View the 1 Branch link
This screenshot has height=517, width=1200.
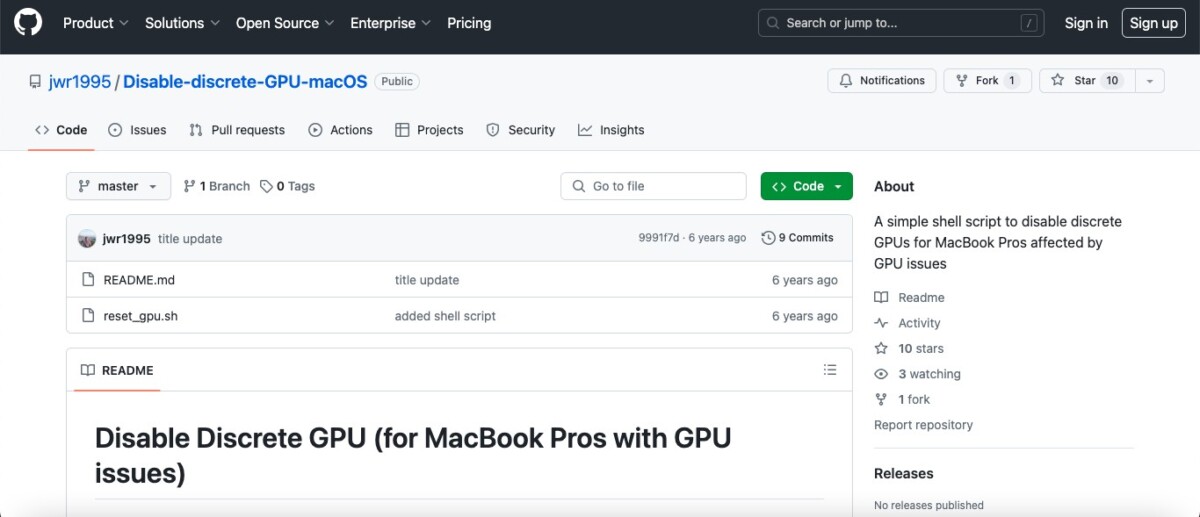217,186
